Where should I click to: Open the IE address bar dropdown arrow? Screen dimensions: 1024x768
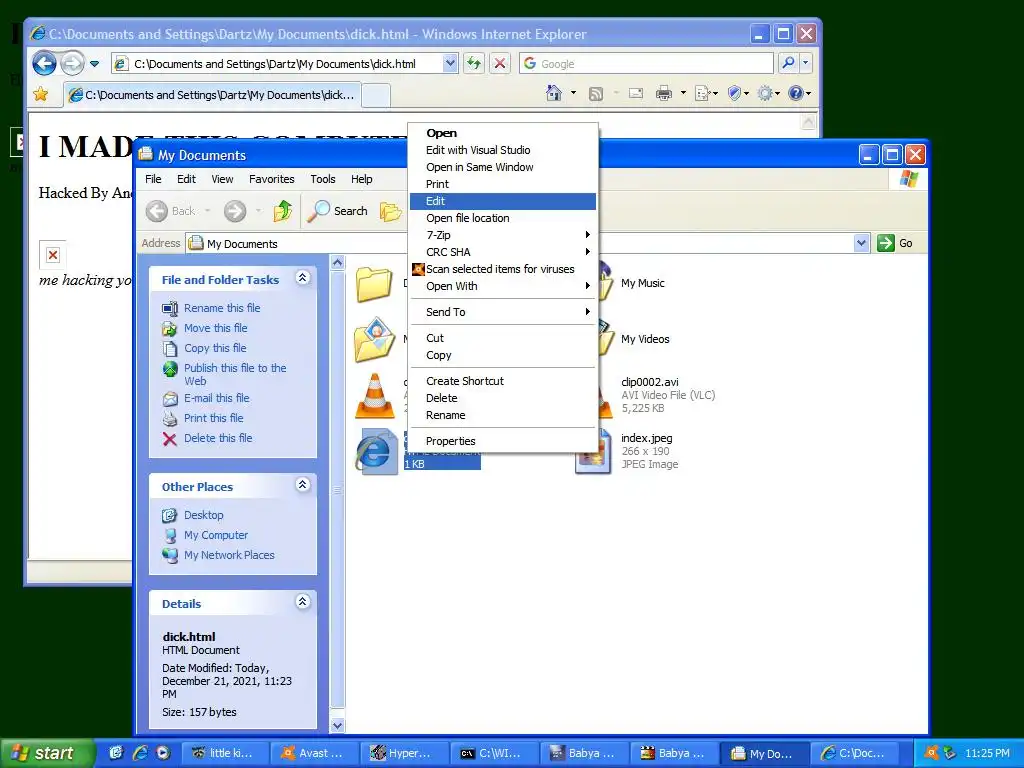(450, 63)
